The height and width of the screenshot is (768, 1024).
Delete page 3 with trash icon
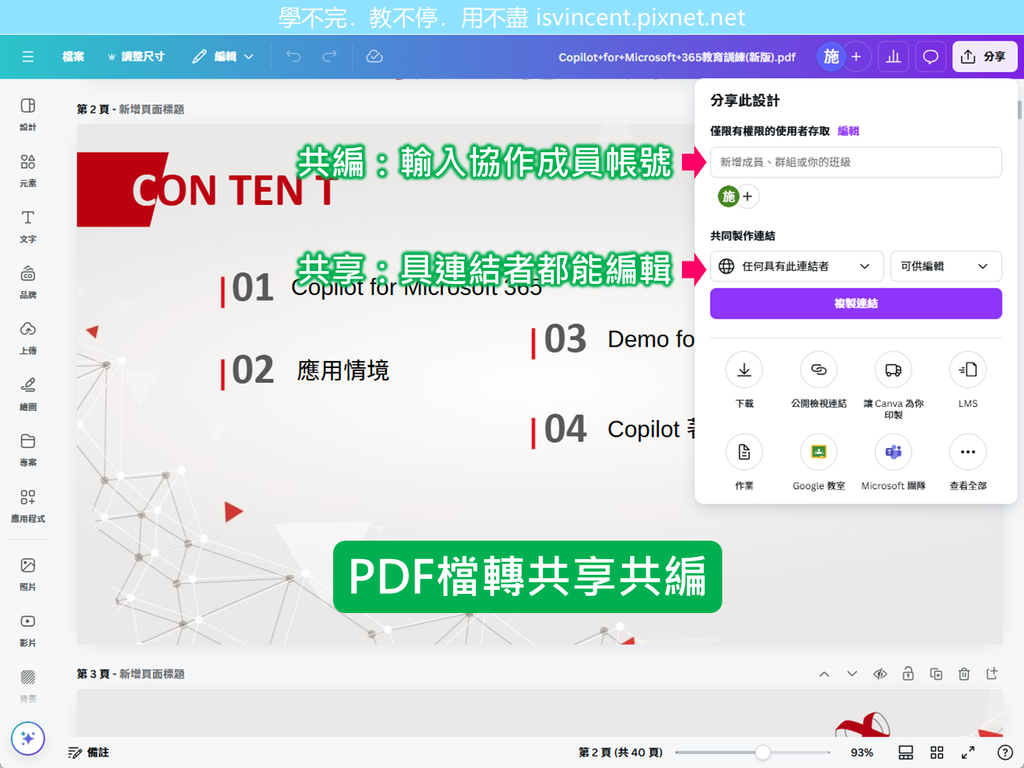(x=964, y=673)
